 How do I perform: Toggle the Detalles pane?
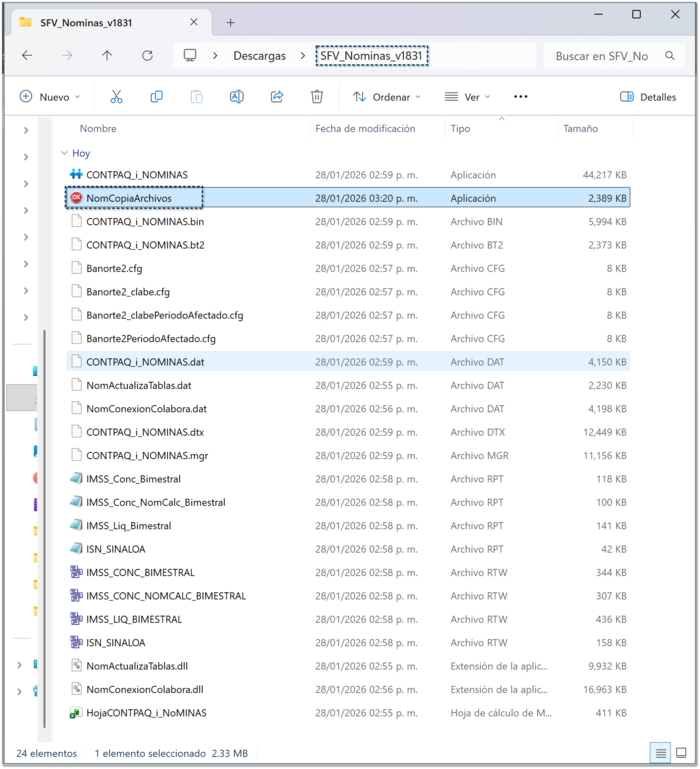(x=648, y=97)
